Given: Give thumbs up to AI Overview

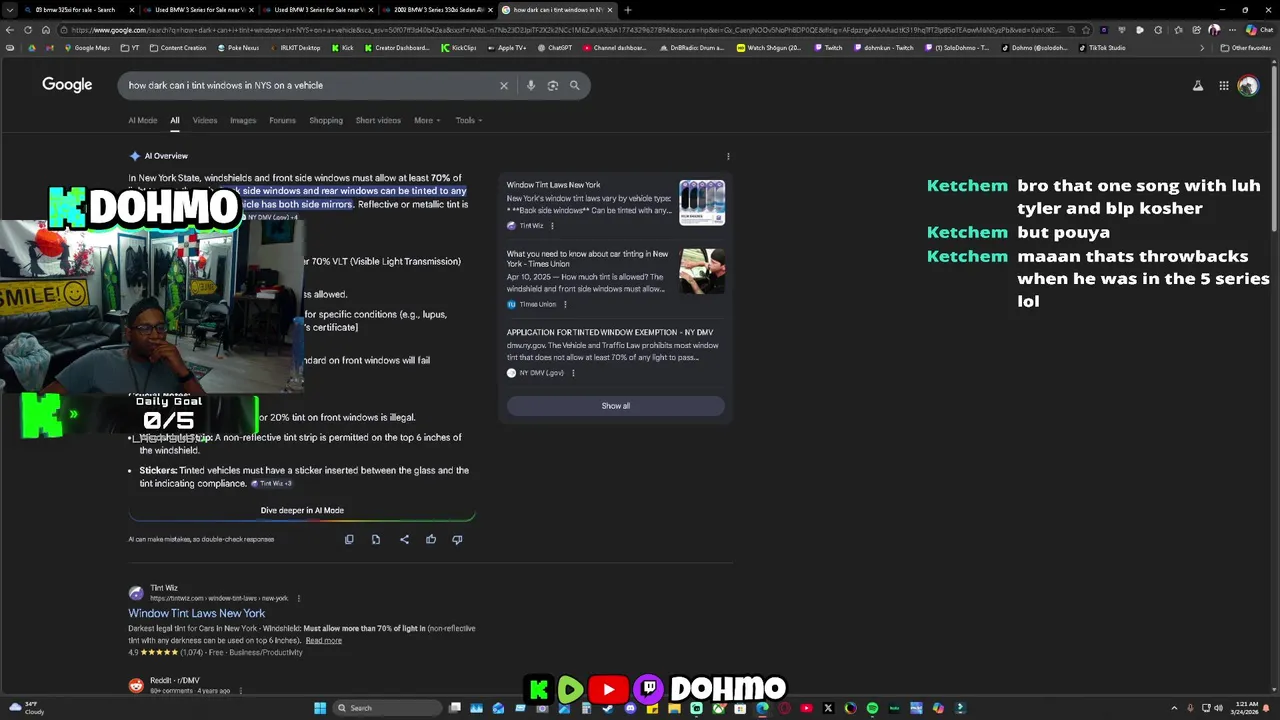Looking at the screenshot, I should [x=431, y=540].
